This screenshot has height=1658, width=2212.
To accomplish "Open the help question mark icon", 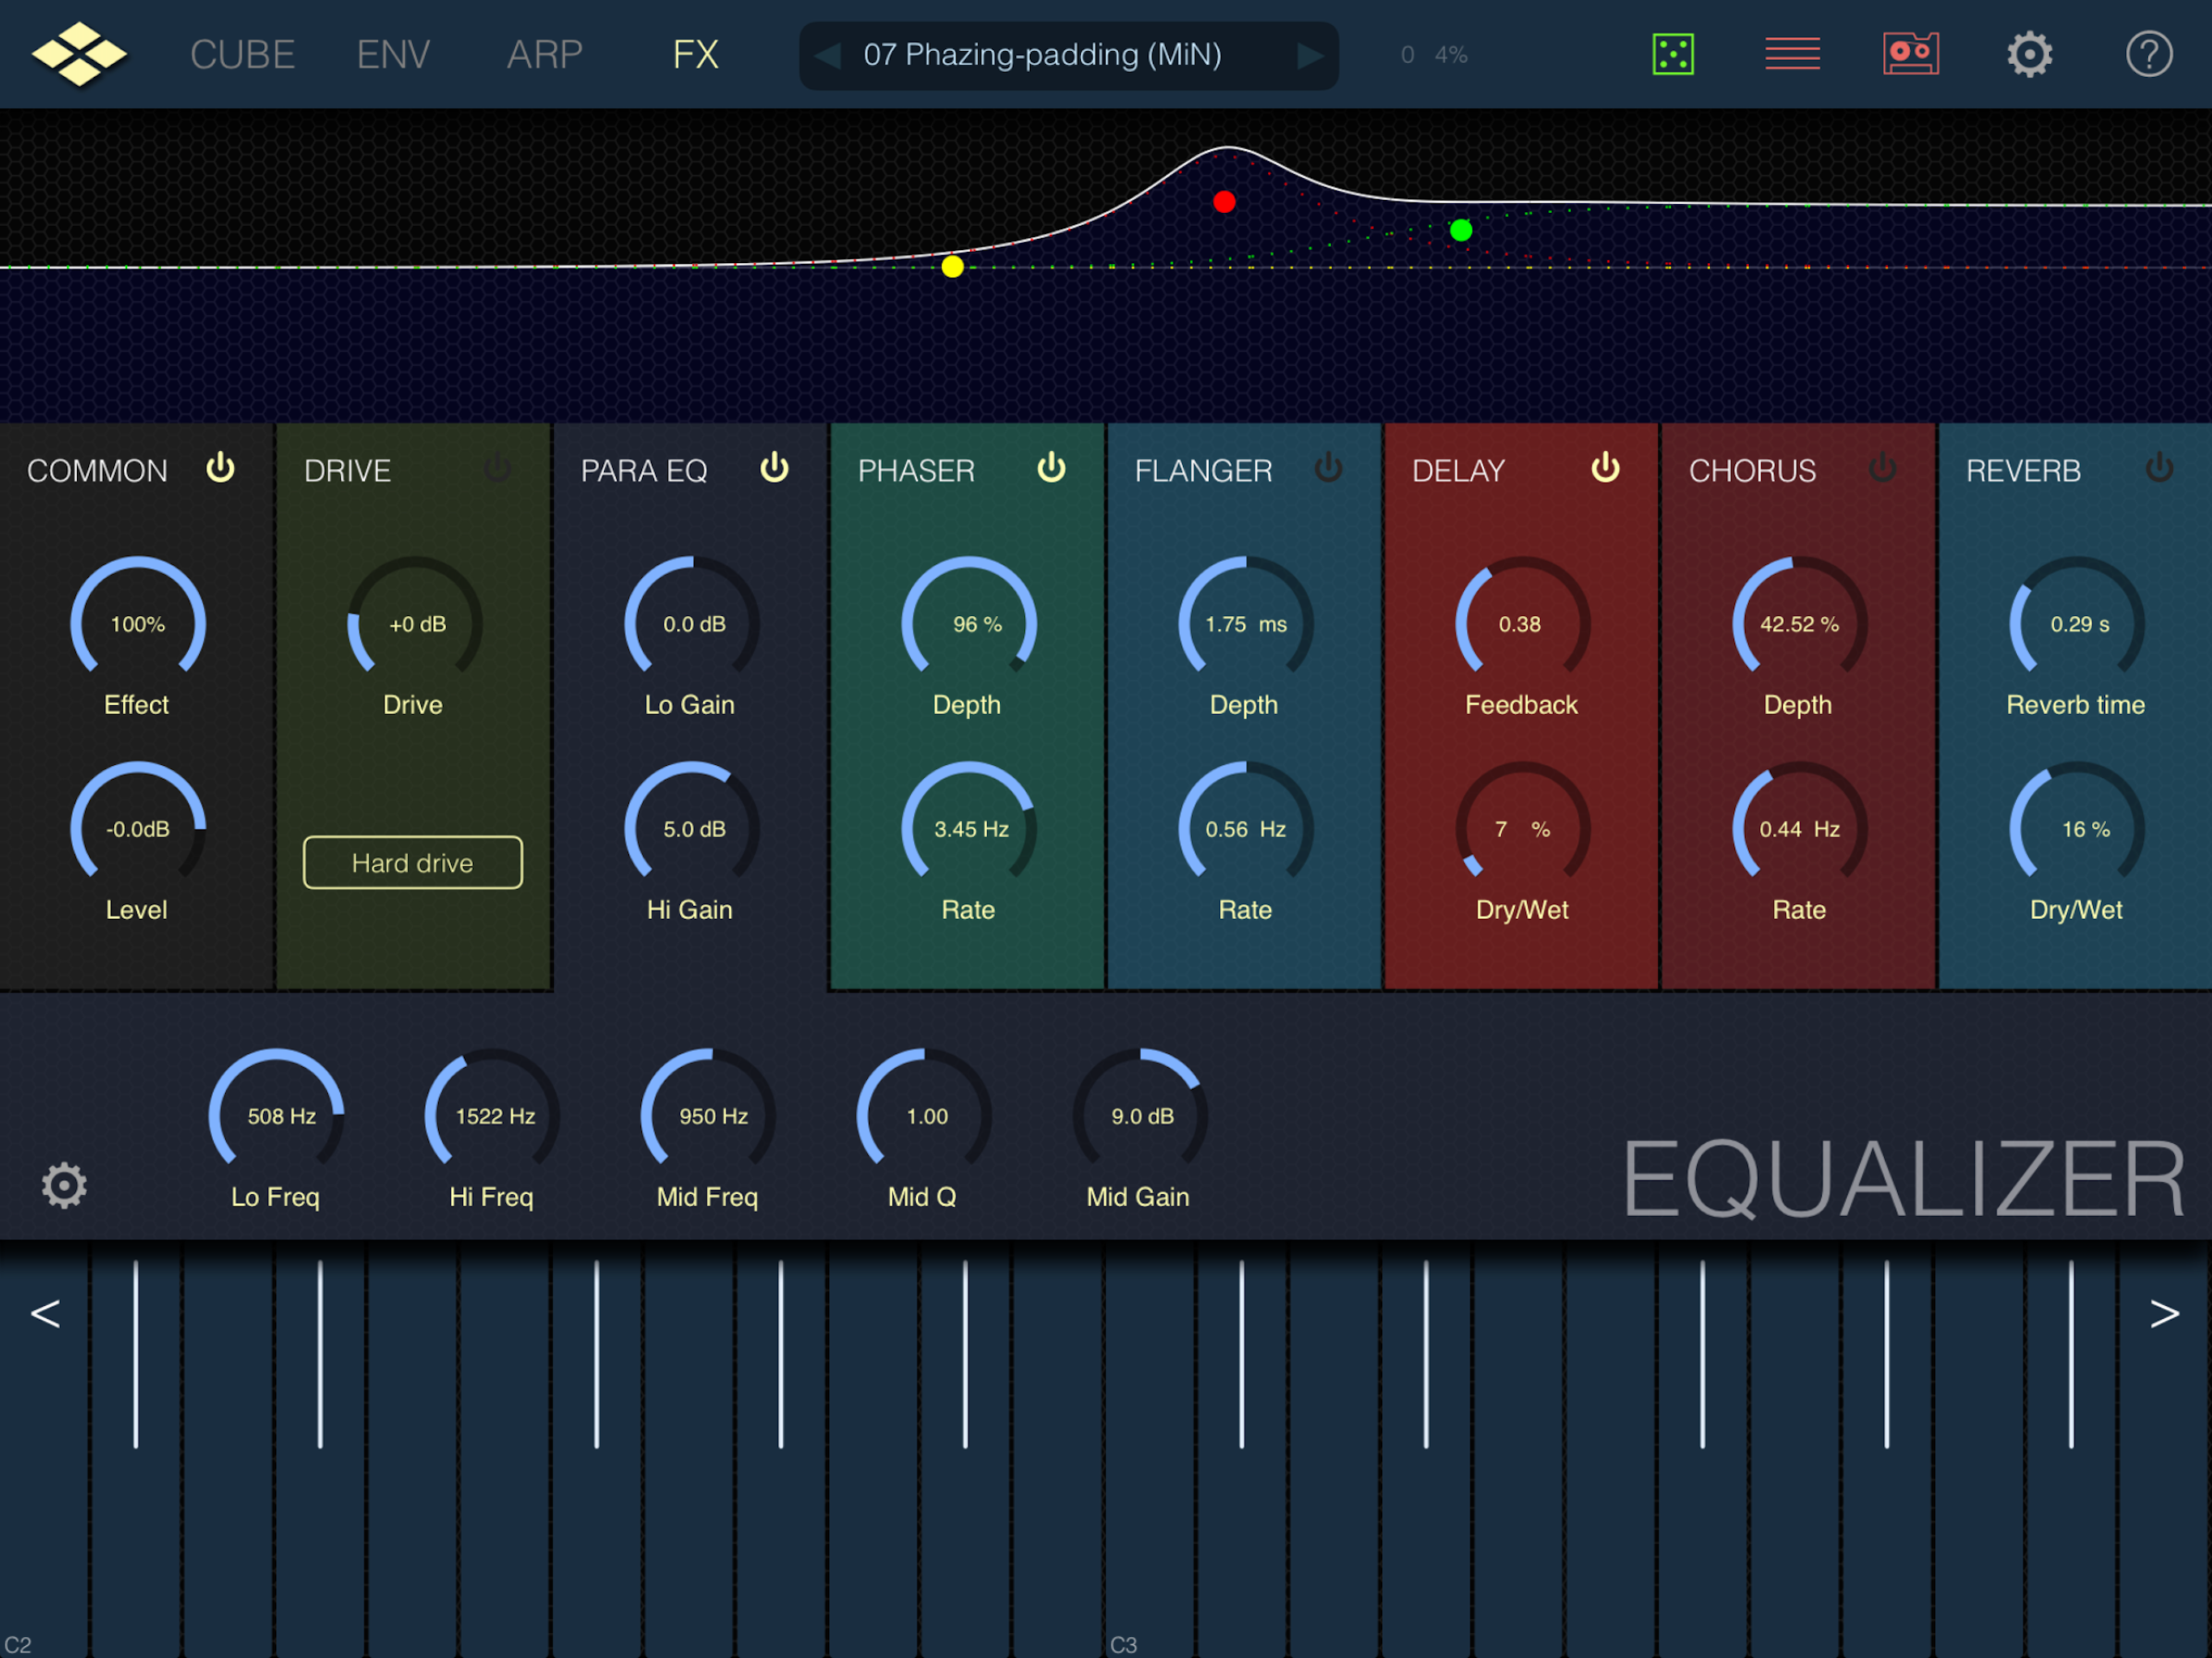I will (2148, 54).
